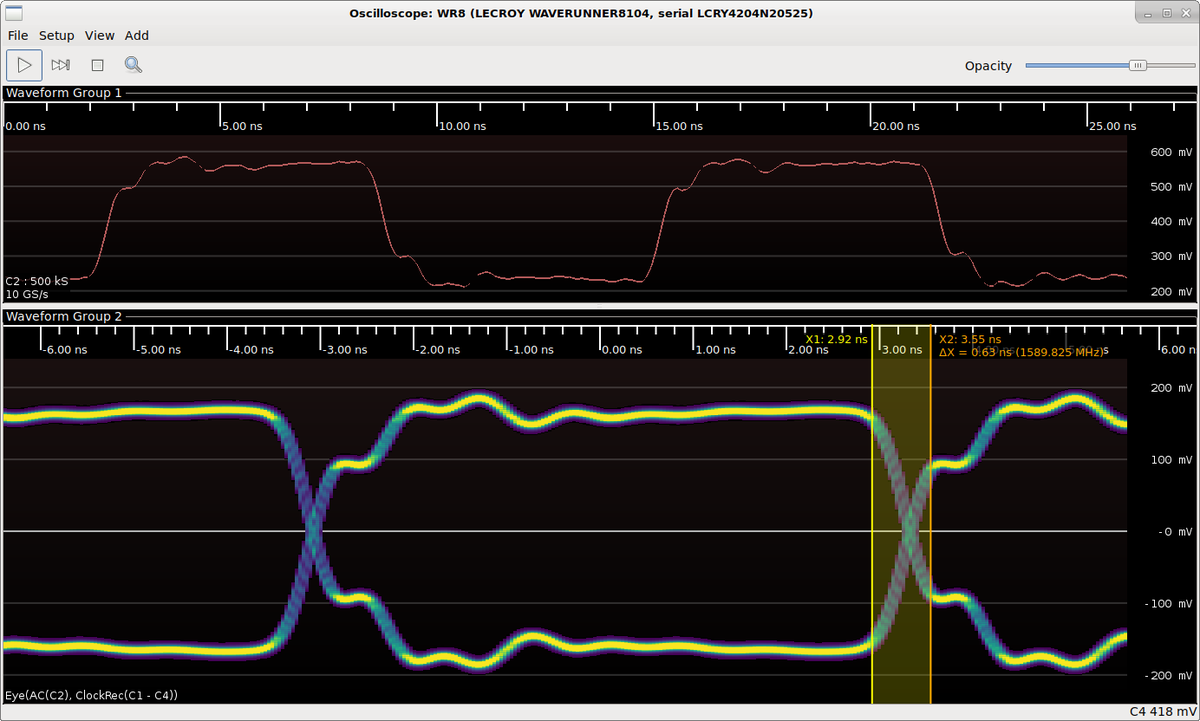
Task: Click the yellow highlighted cursor region
Action: (x=901, y=515)
